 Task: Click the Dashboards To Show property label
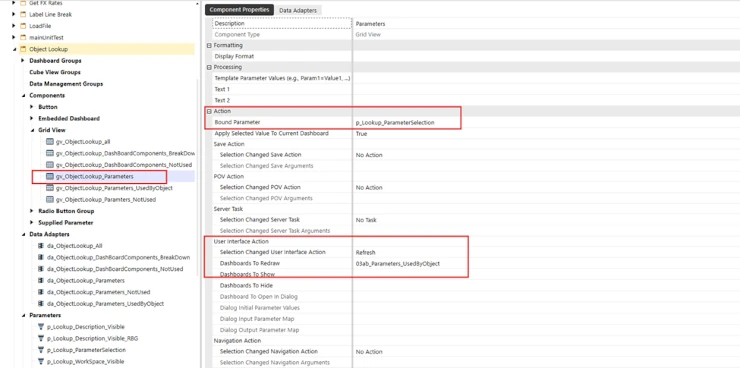[x=247, y=274]
